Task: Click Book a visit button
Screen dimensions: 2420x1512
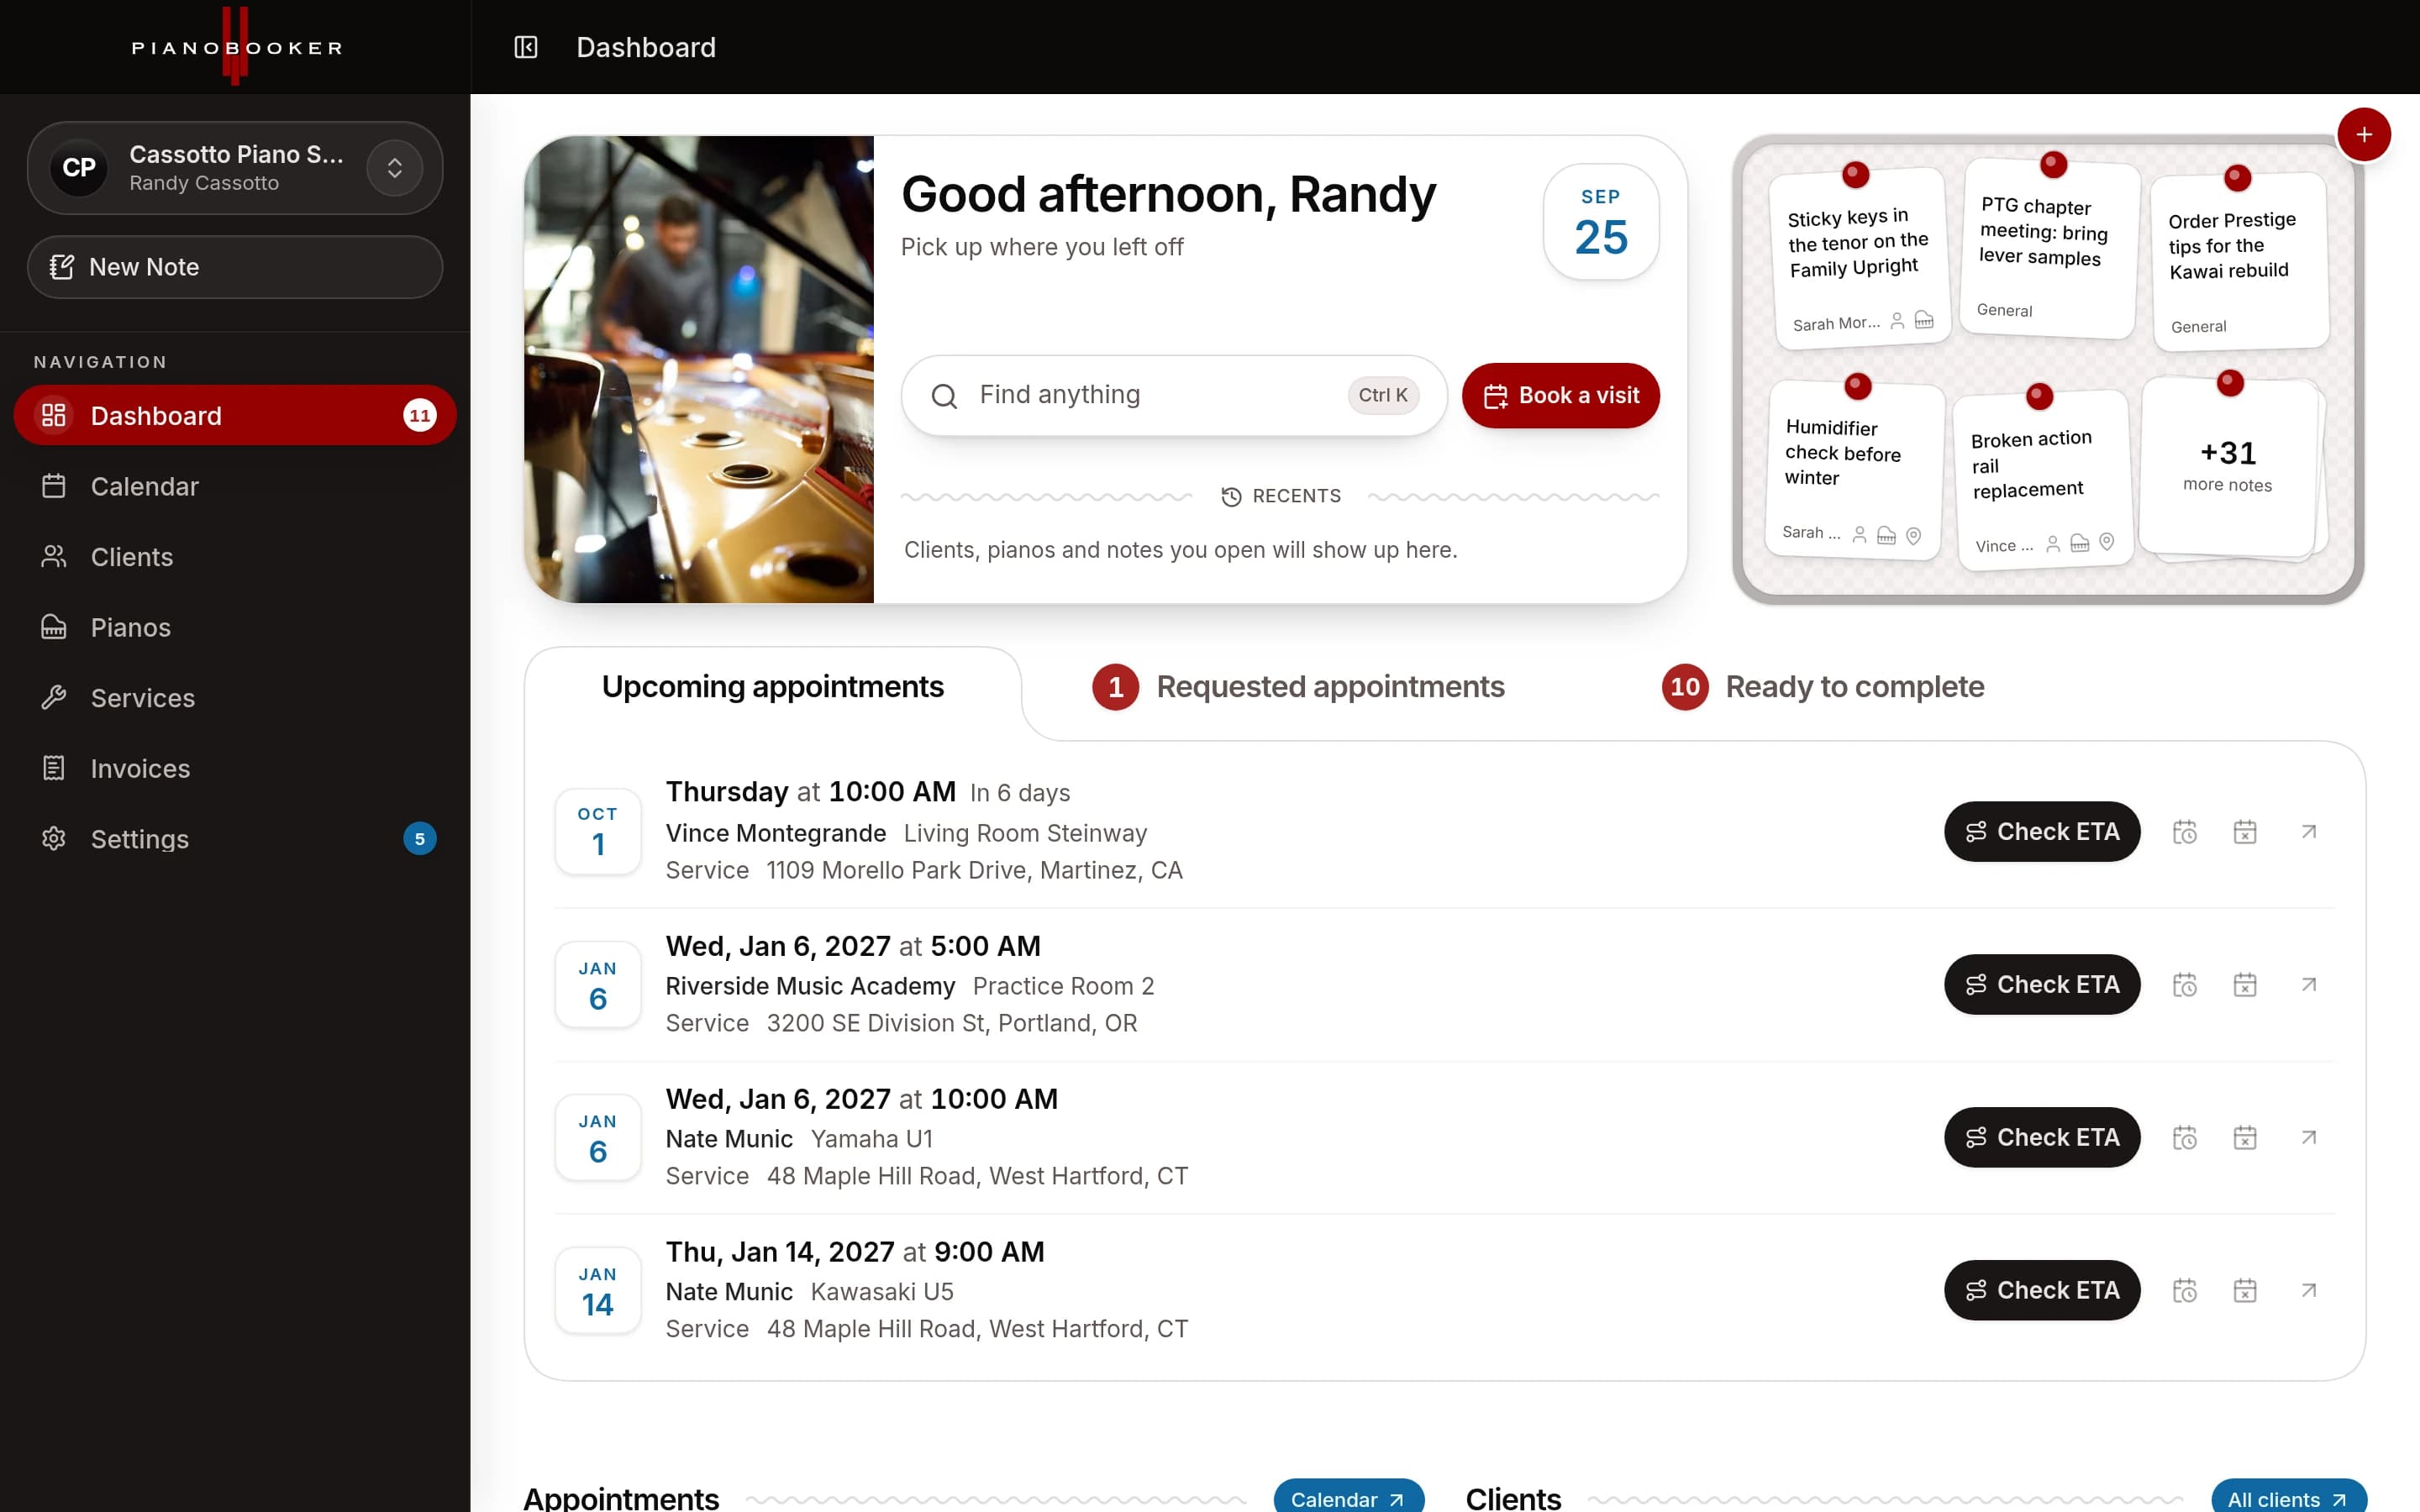Action: click(x=1560, y=395)
